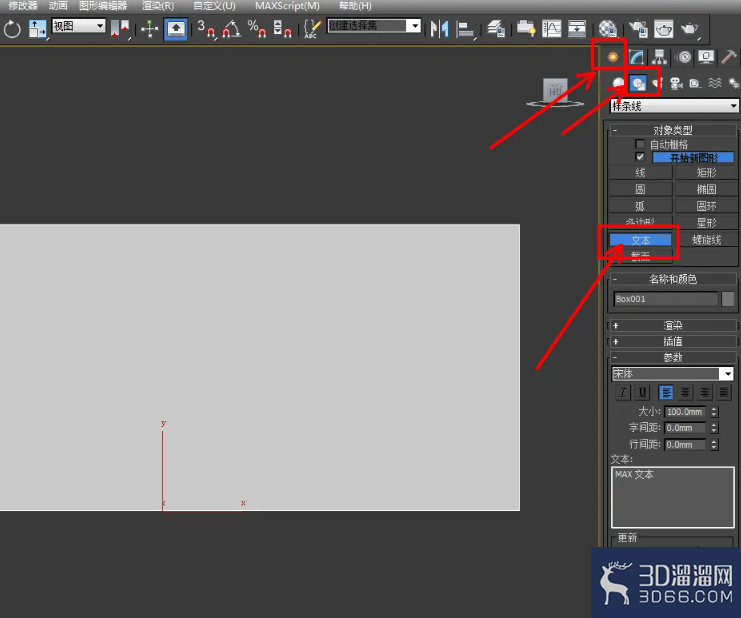Image resolution: width=741 pixels, height=618 pixels.
Task: Open Render Setup teapot icon
Action: tap(638, 29)
